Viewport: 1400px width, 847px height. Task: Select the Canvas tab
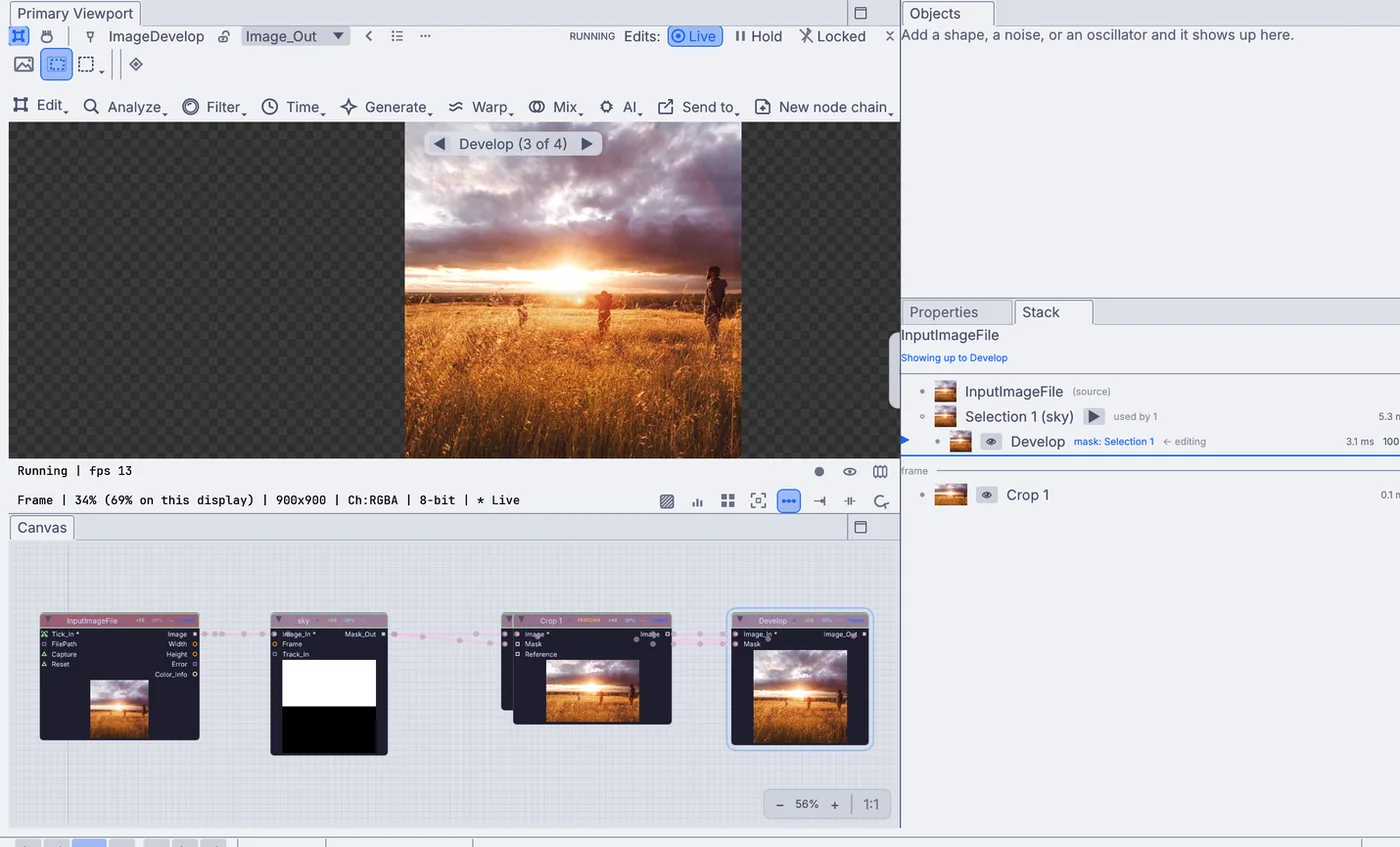pos(42,528)
